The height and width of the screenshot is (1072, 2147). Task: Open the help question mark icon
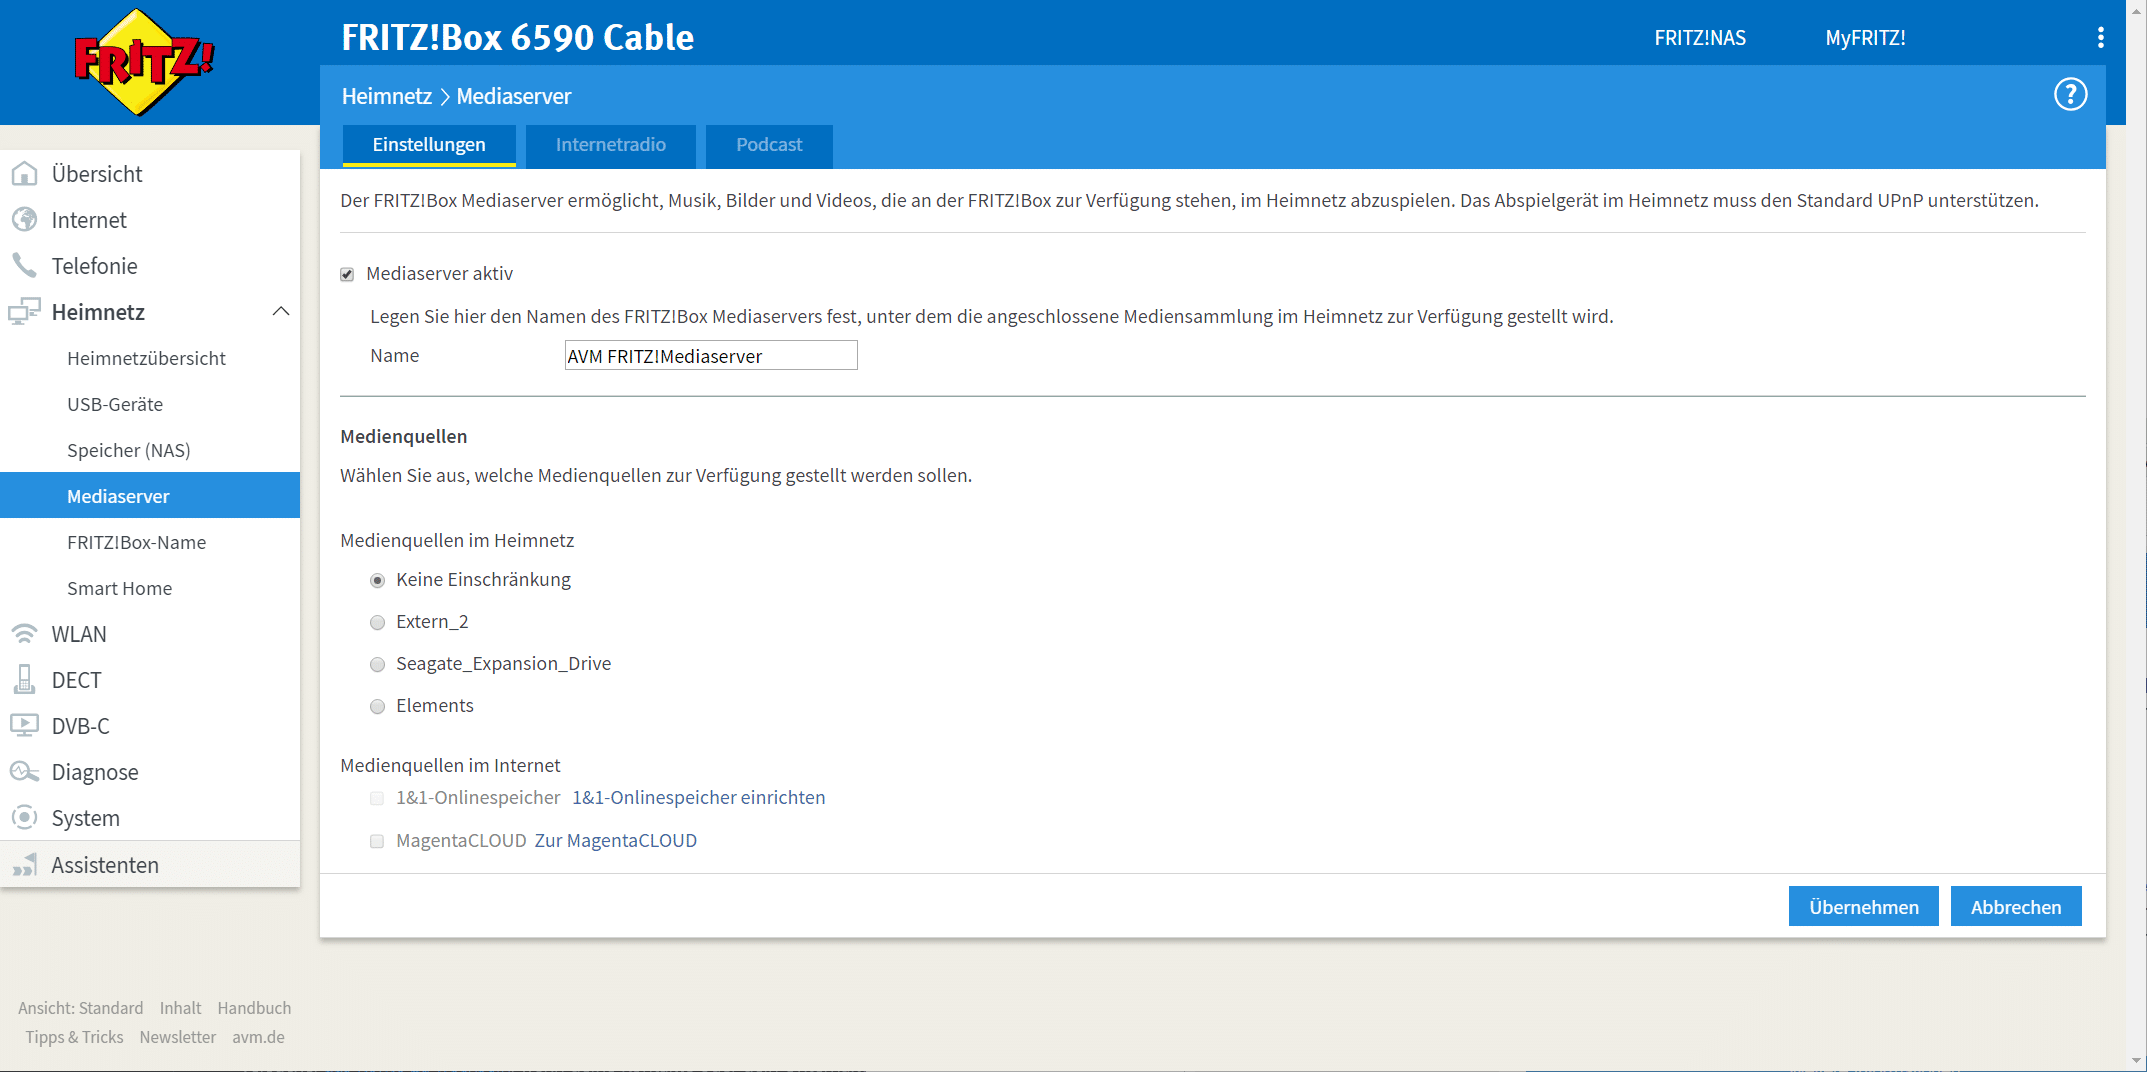2070,95
